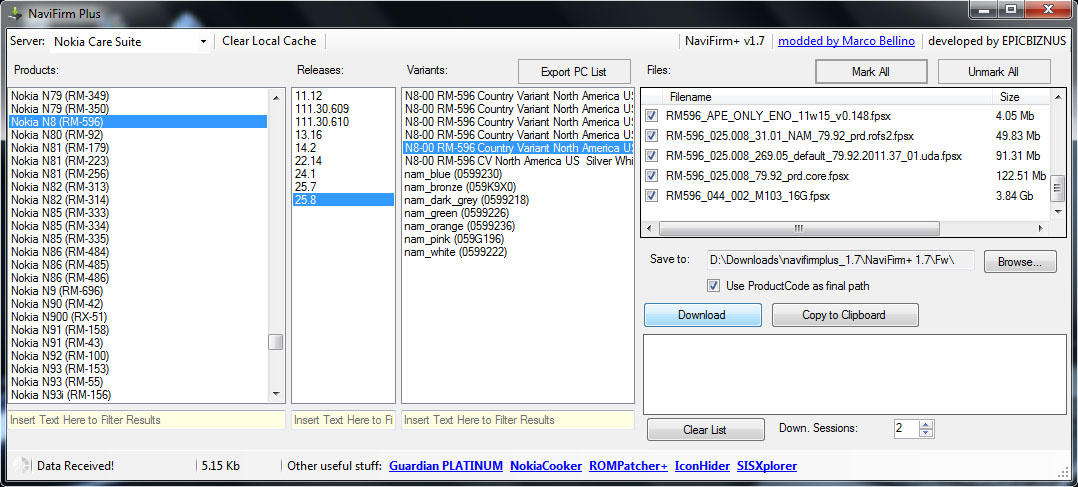Viewport: 1078px width, 487px height.
Task: Uncheck the prd.core.fpsx file checkbox
Action: pyautogui.click(x=652, y=176)
